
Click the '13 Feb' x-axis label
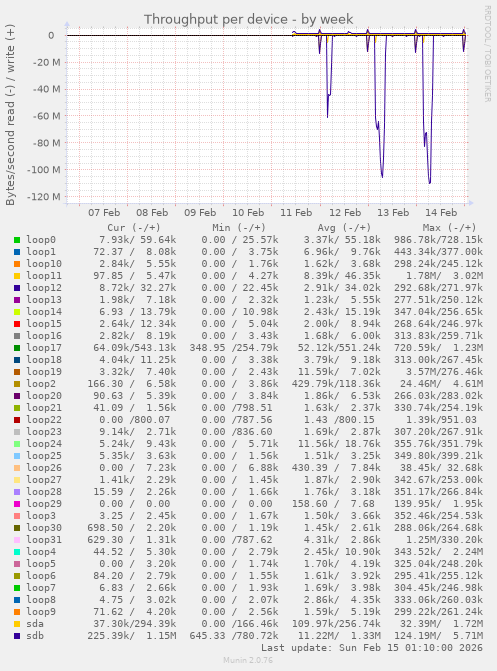393,213
